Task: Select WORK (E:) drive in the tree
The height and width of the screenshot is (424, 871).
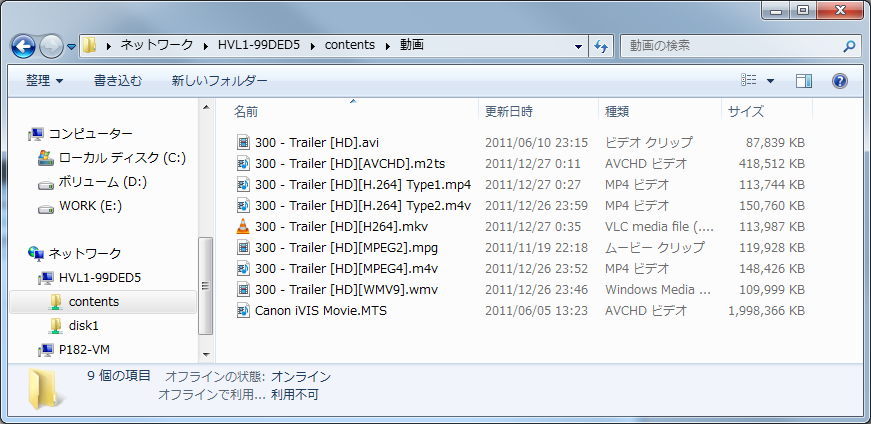Action: click(x=91, y=206)
